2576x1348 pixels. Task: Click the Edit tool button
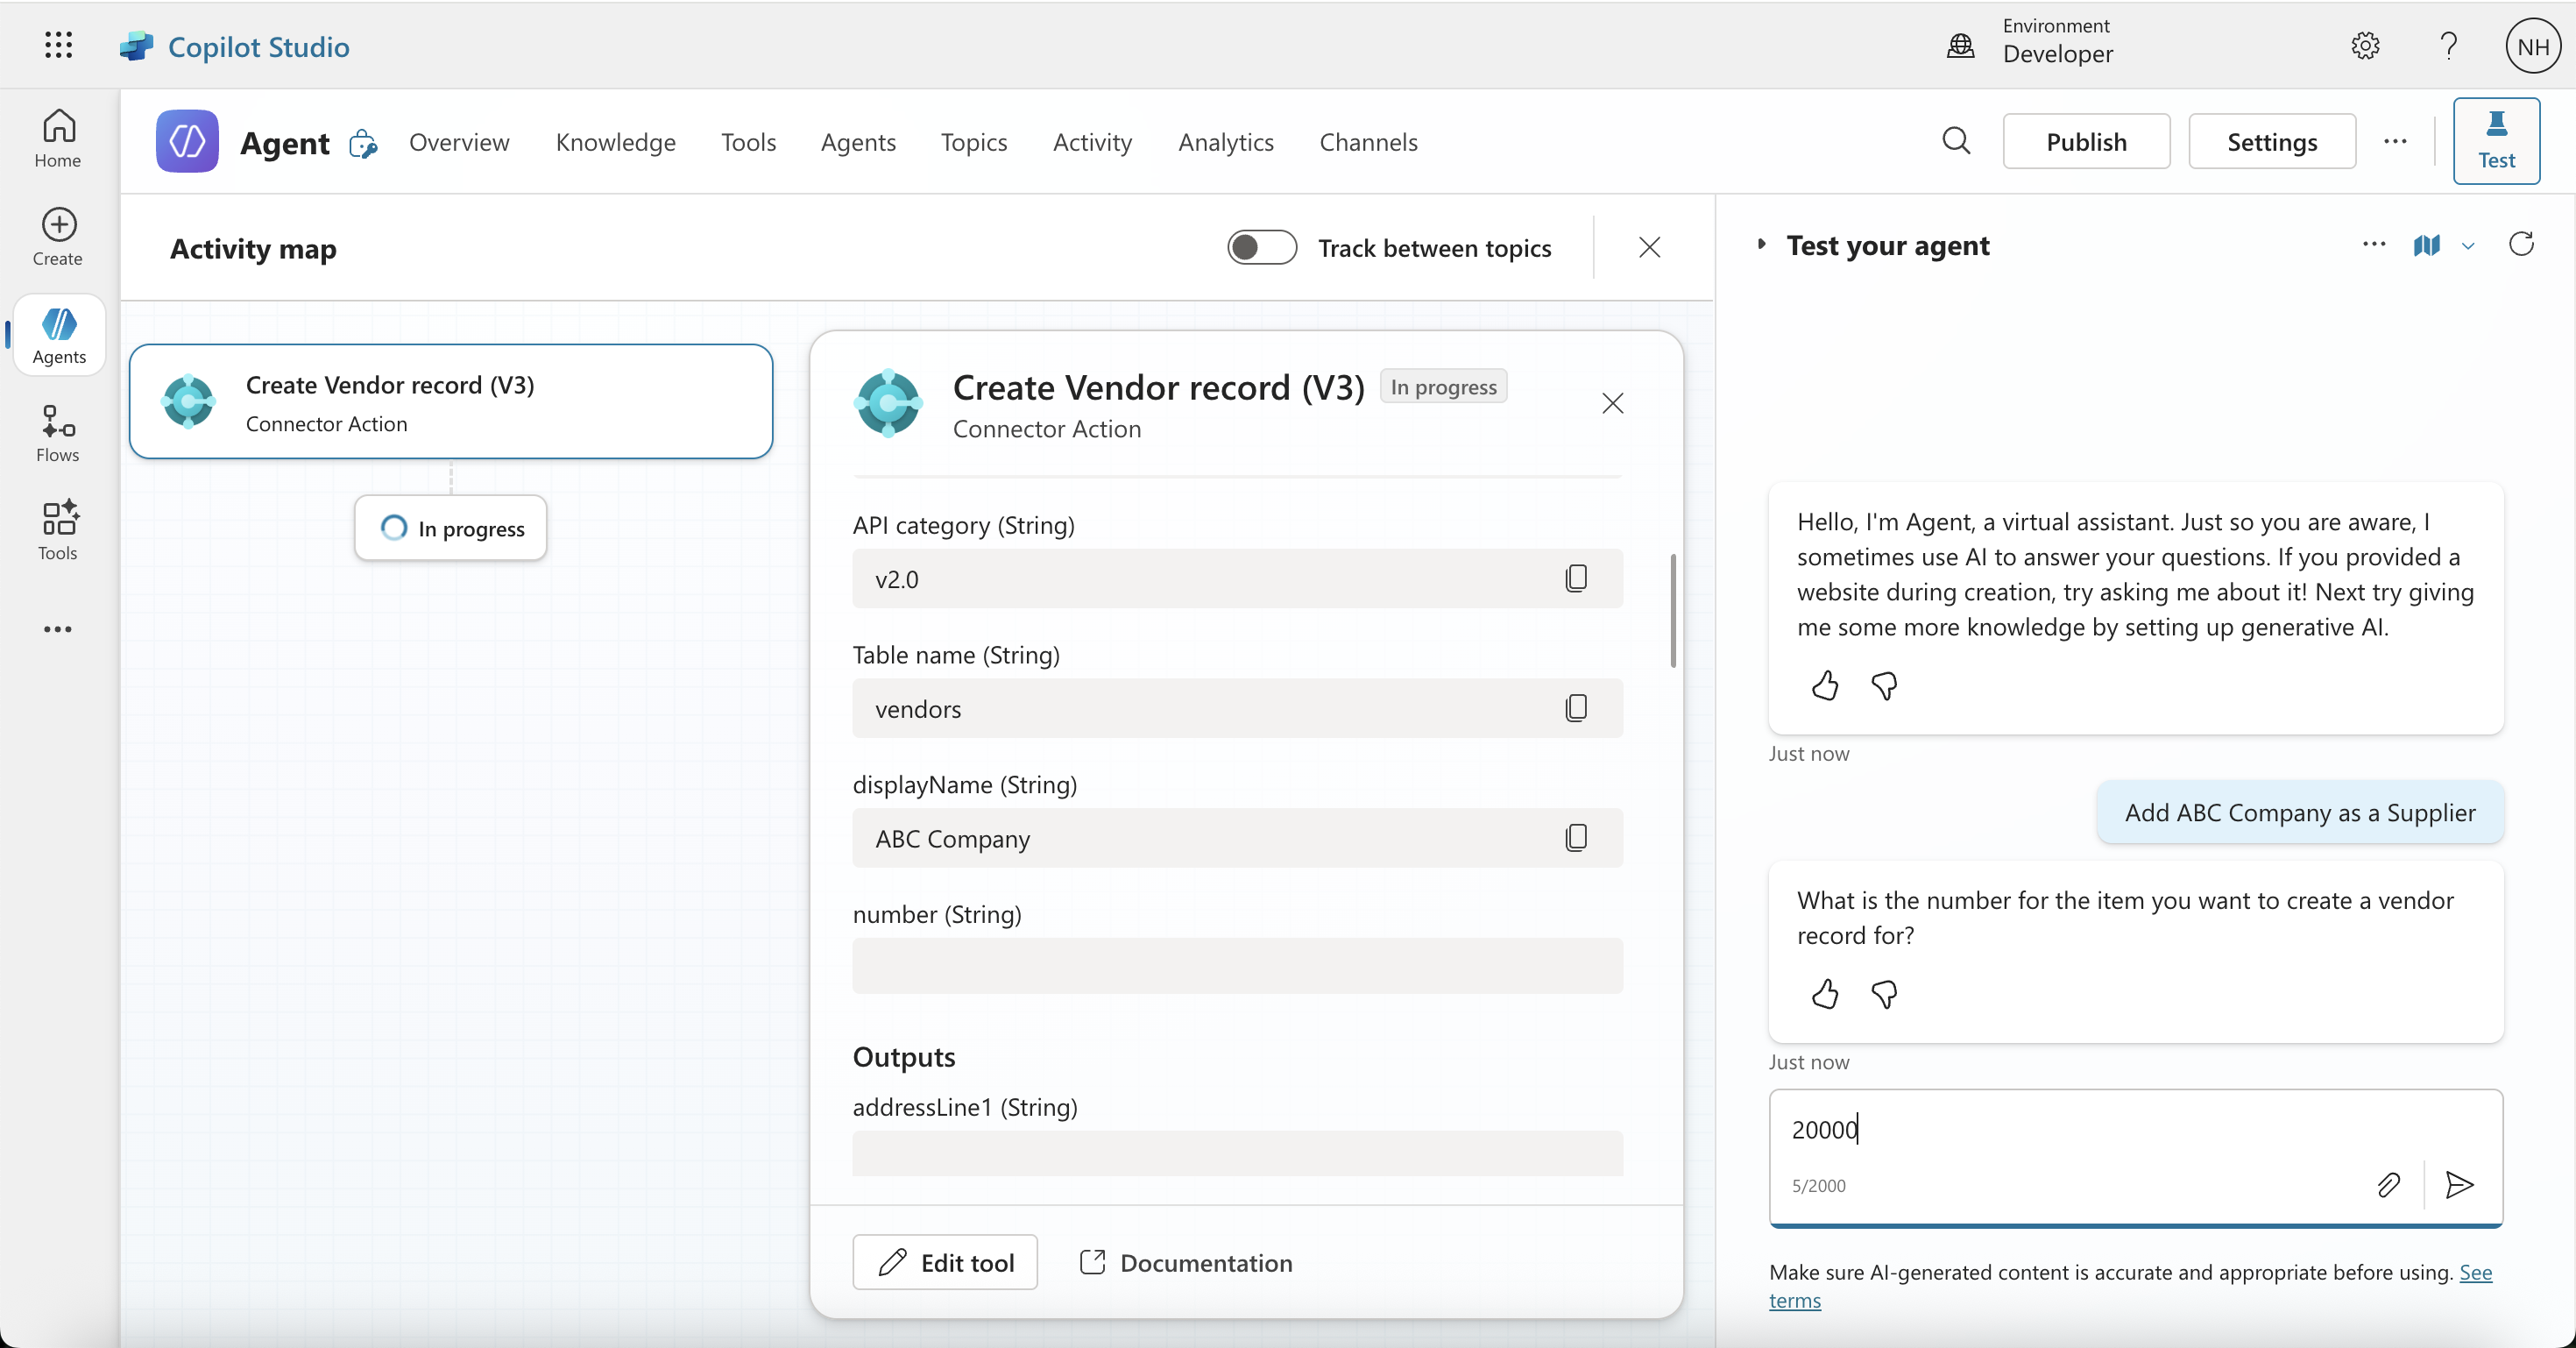tap(945, 1262)
